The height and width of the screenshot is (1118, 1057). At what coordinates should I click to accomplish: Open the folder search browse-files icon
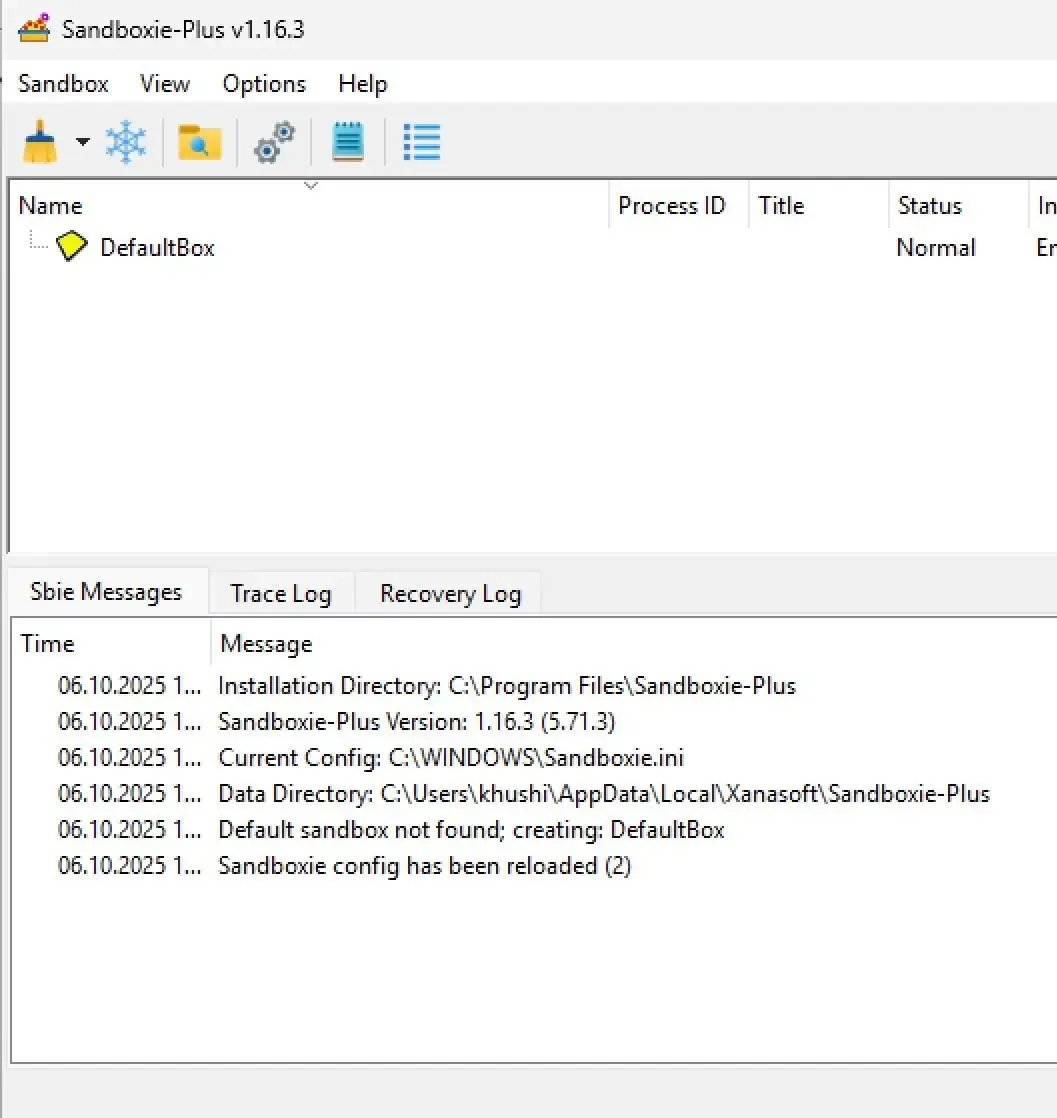(200, 143)
